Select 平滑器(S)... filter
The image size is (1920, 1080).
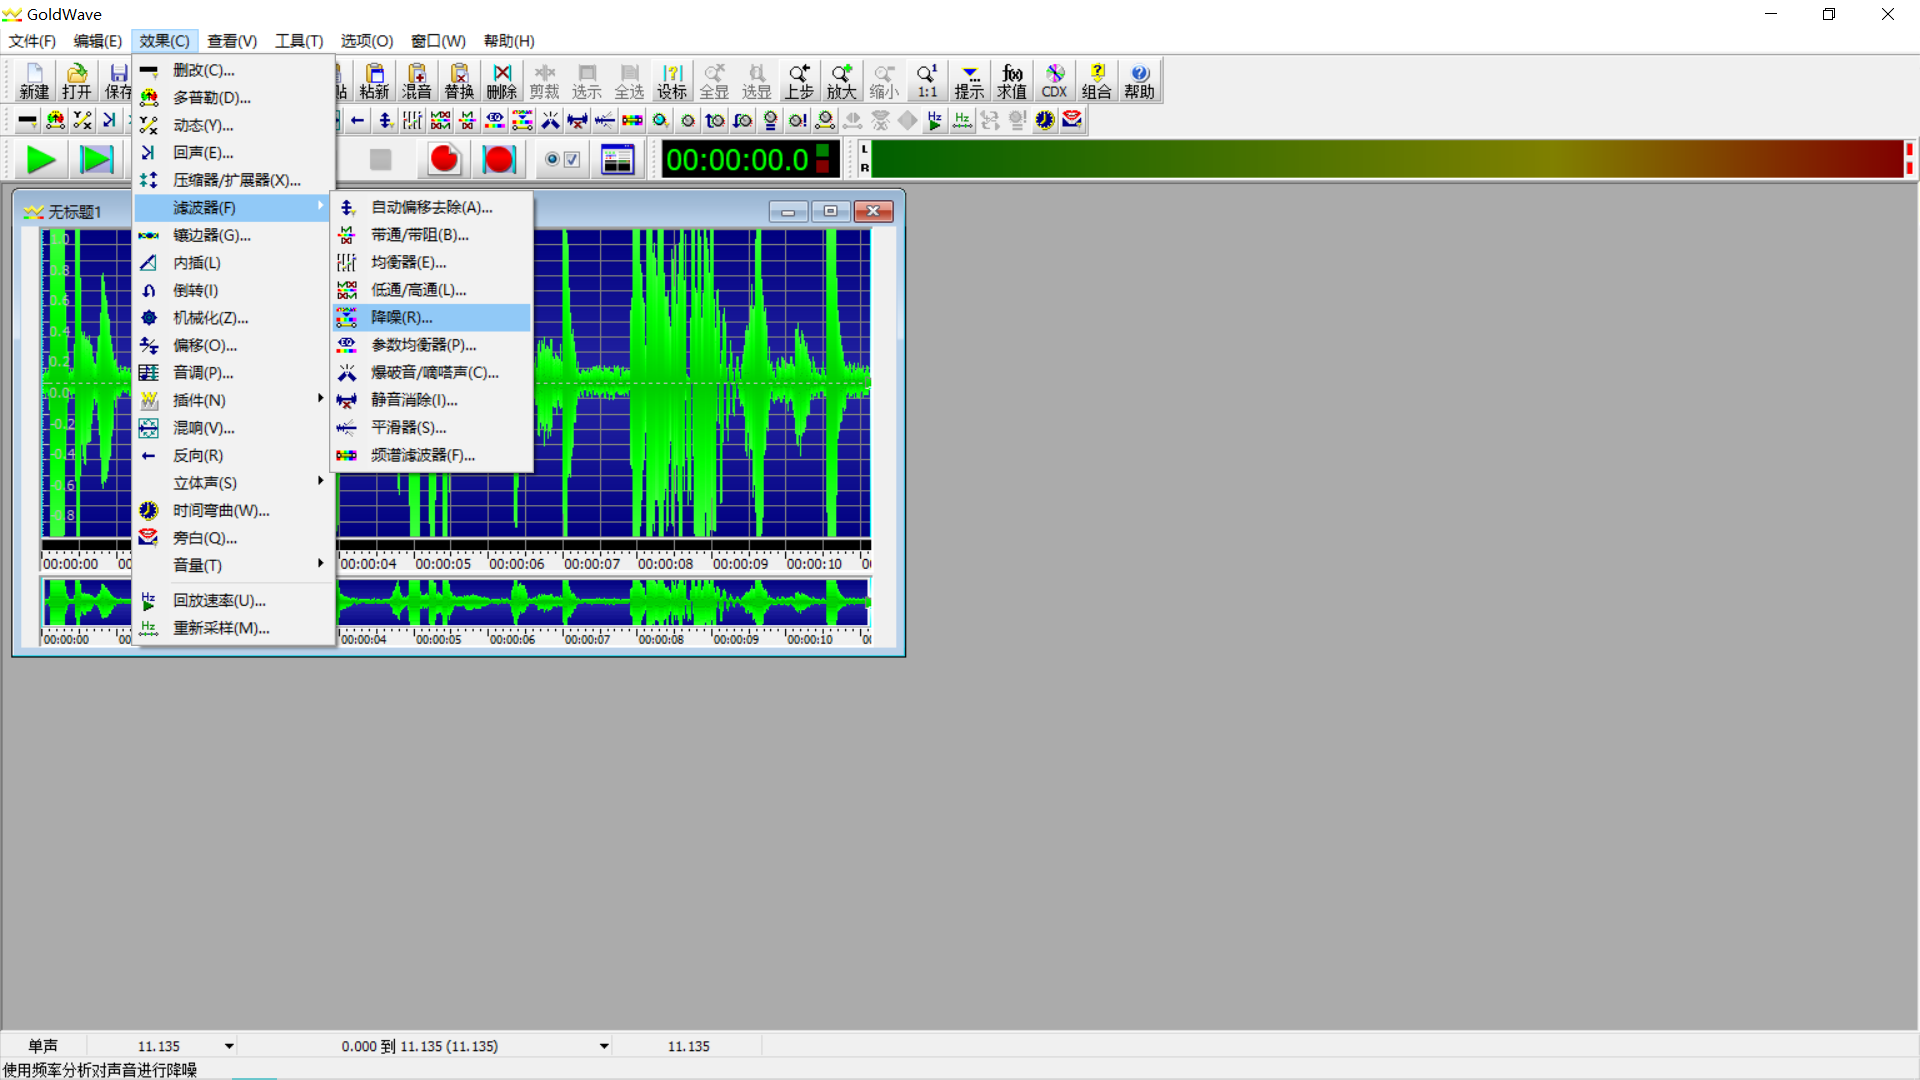[x=431, y=427]
